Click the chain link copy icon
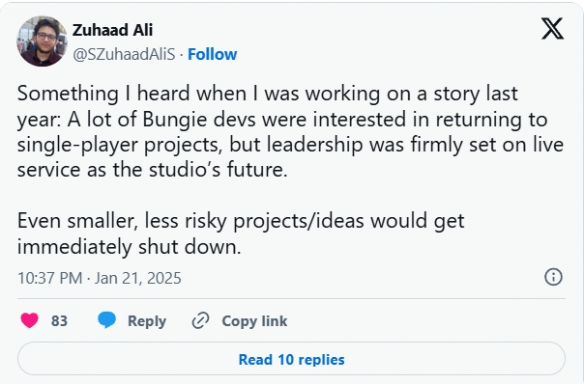The image size is (584, 384). [x=200, y=321]
